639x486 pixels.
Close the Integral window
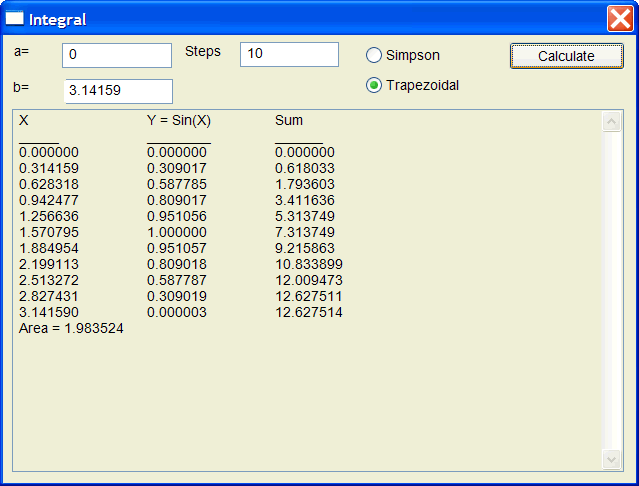pyautogui.click(x=620, y=18)
